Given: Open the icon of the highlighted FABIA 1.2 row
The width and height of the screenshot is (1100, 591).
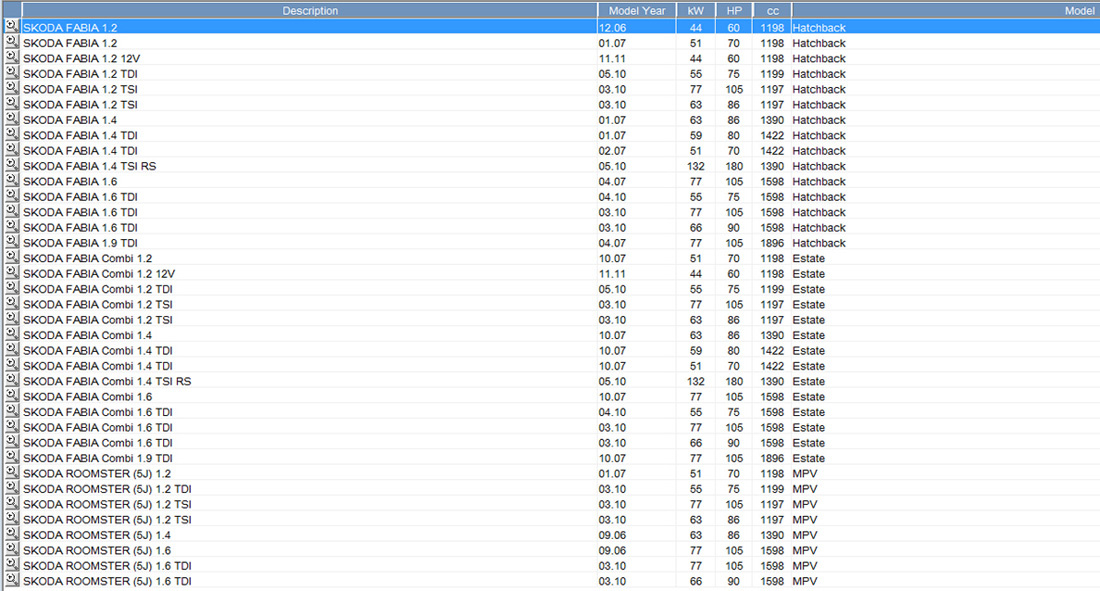Looking at the screenshot, I should pos(11,27).
